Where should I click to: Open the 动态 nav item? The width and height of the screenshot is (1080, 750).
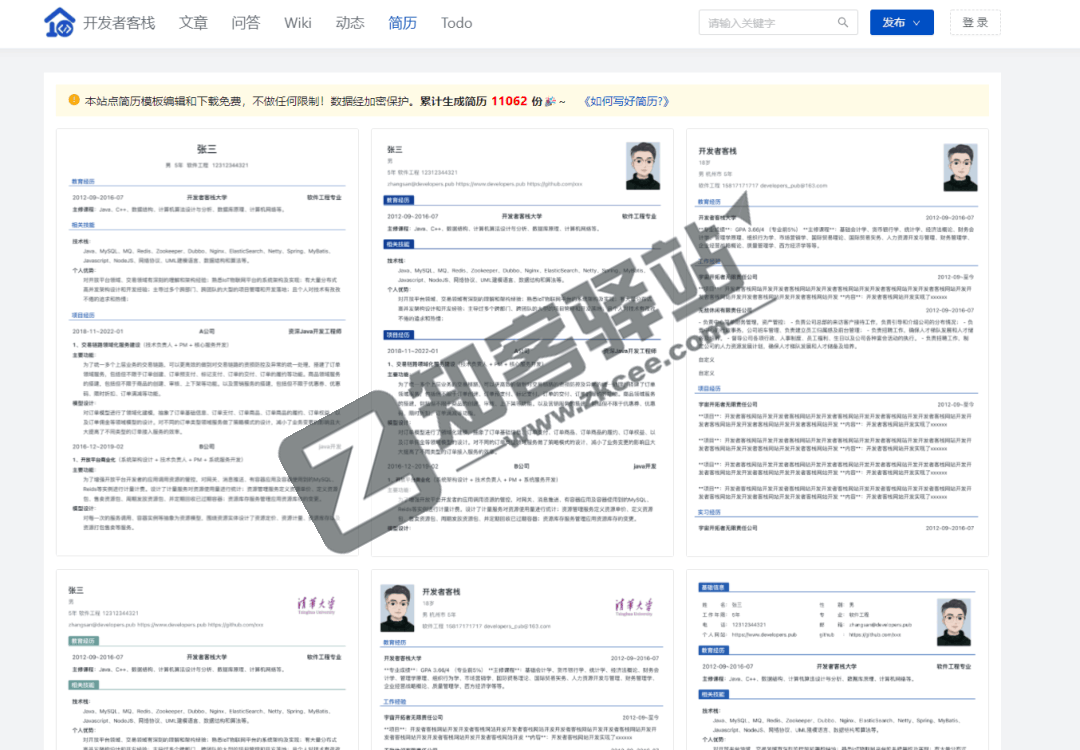[350, 23]
